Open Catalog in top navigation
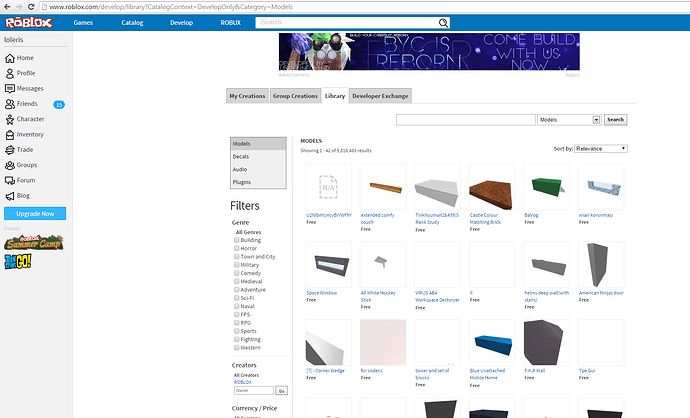 (132, 22)
